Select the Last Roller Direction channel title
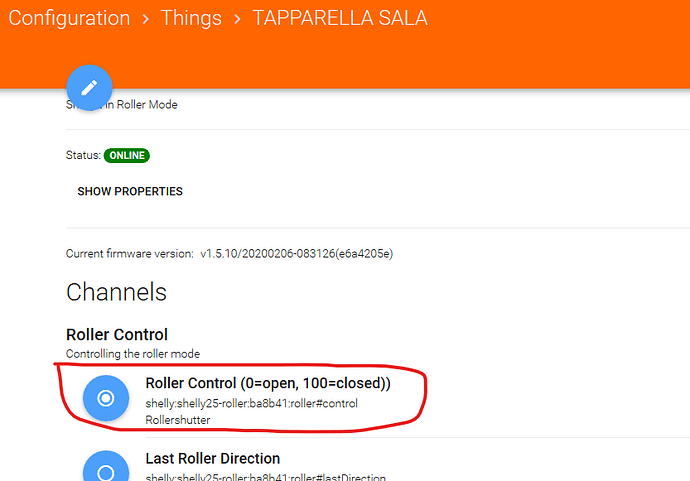The image size is (690, 481). [212, 458]
